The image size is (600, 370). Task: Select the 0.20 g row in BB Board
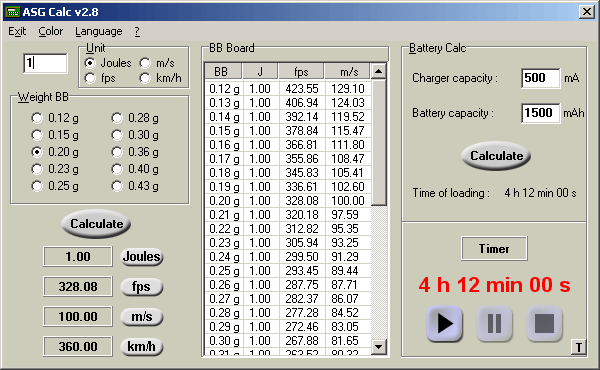pos(288,201)
